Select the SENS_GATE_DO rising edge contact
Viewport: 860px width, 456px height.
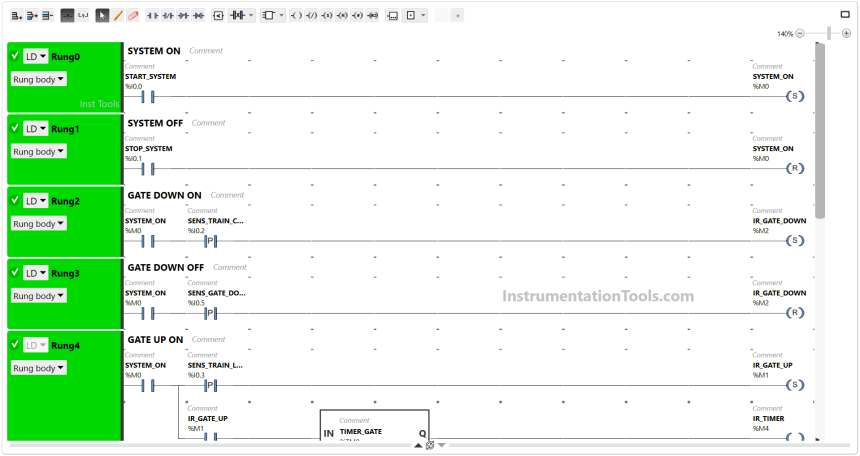coord(211,313)
